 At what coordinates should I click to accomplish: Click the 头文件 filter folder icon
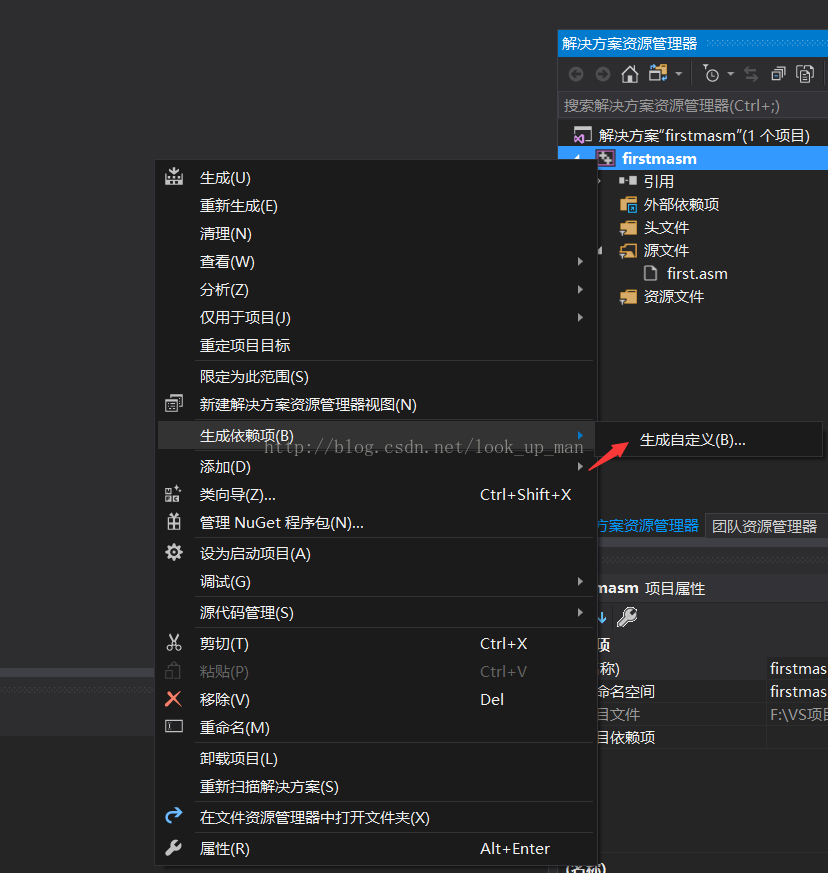click(629, 228)
